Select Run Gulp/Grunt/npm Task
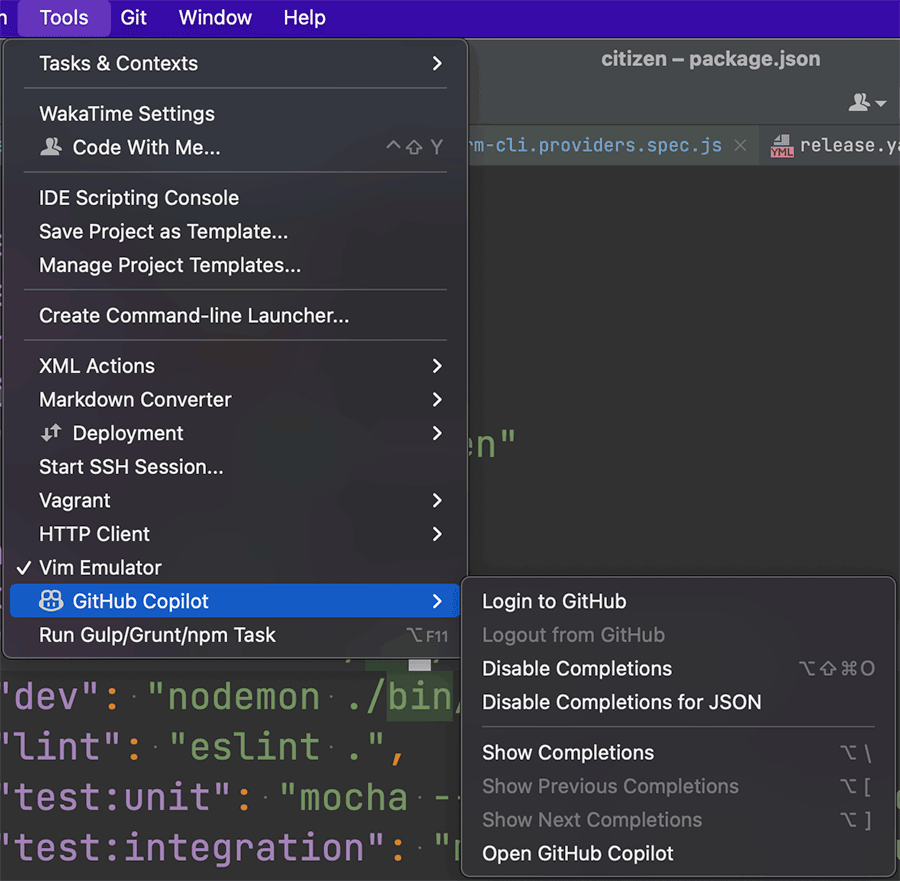The width and height of the screenshot is (900, 881). point(235,635)
